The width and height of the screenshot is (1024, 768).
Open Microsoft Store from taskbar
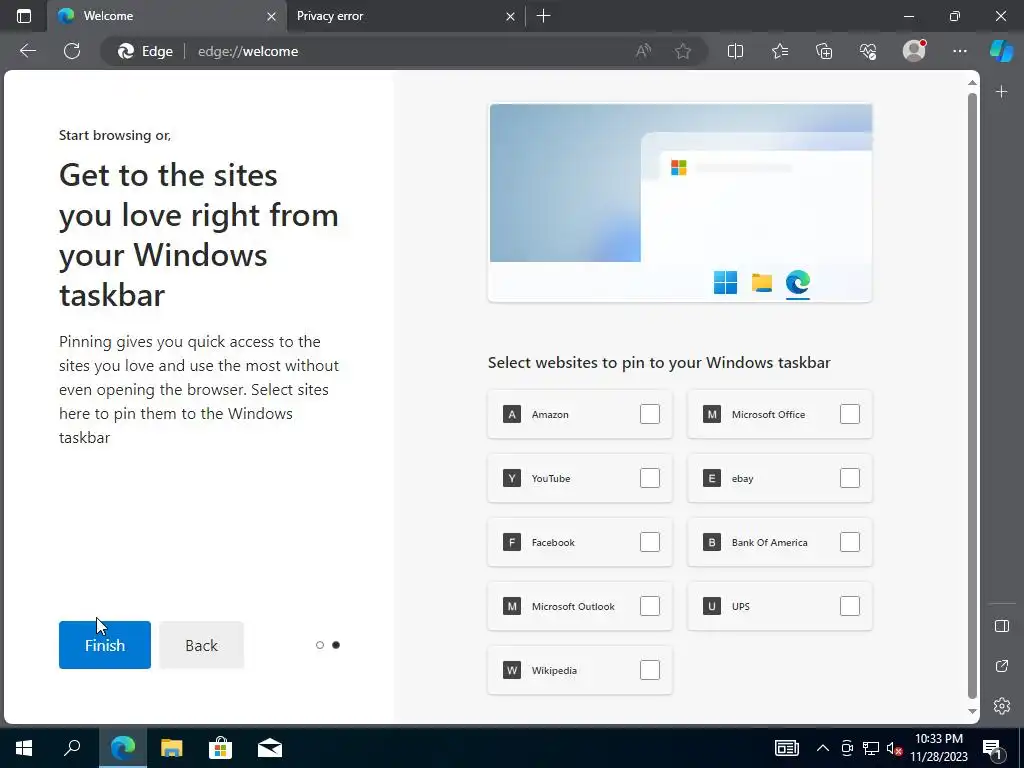221,748
